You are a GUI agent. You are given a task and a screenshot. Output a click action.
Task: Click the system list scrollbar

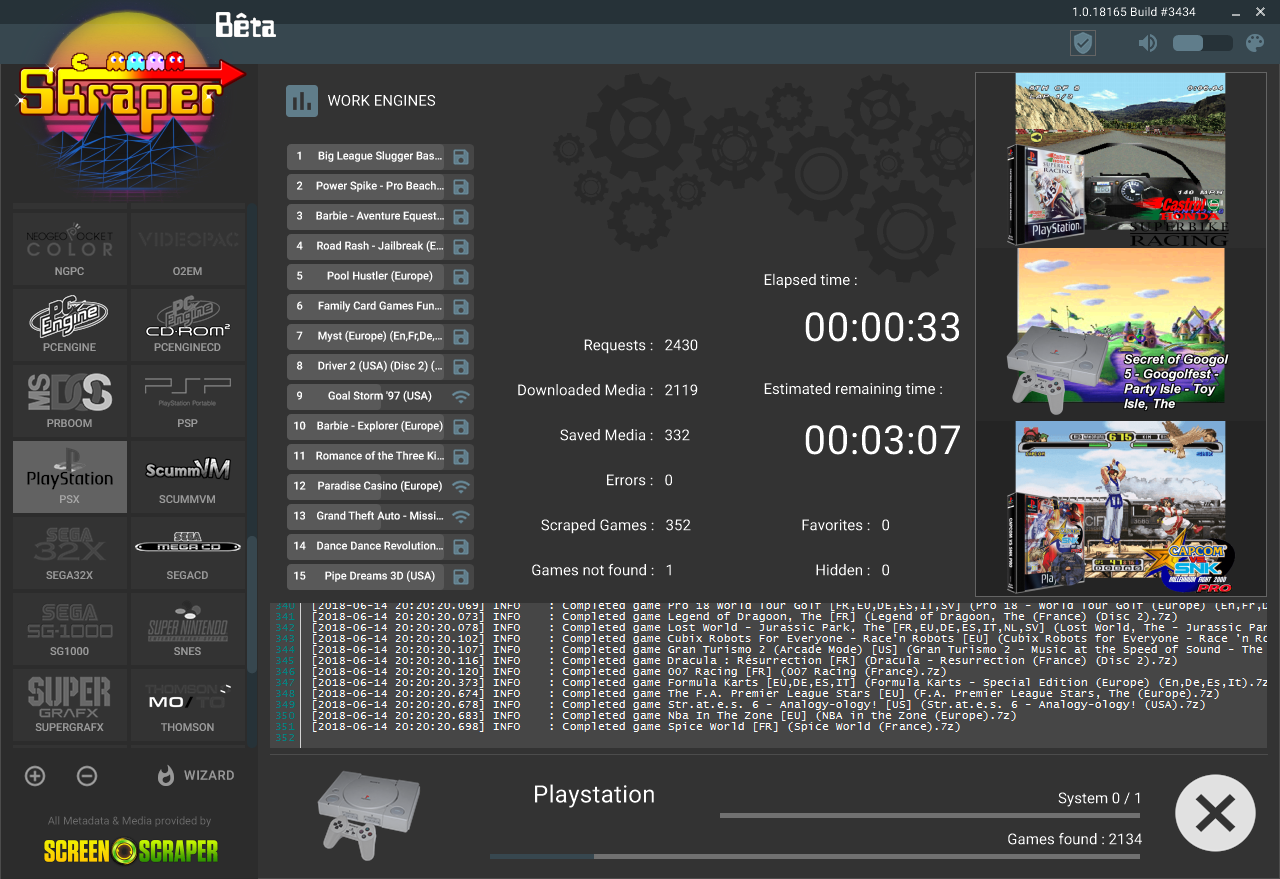click(252, 604)
